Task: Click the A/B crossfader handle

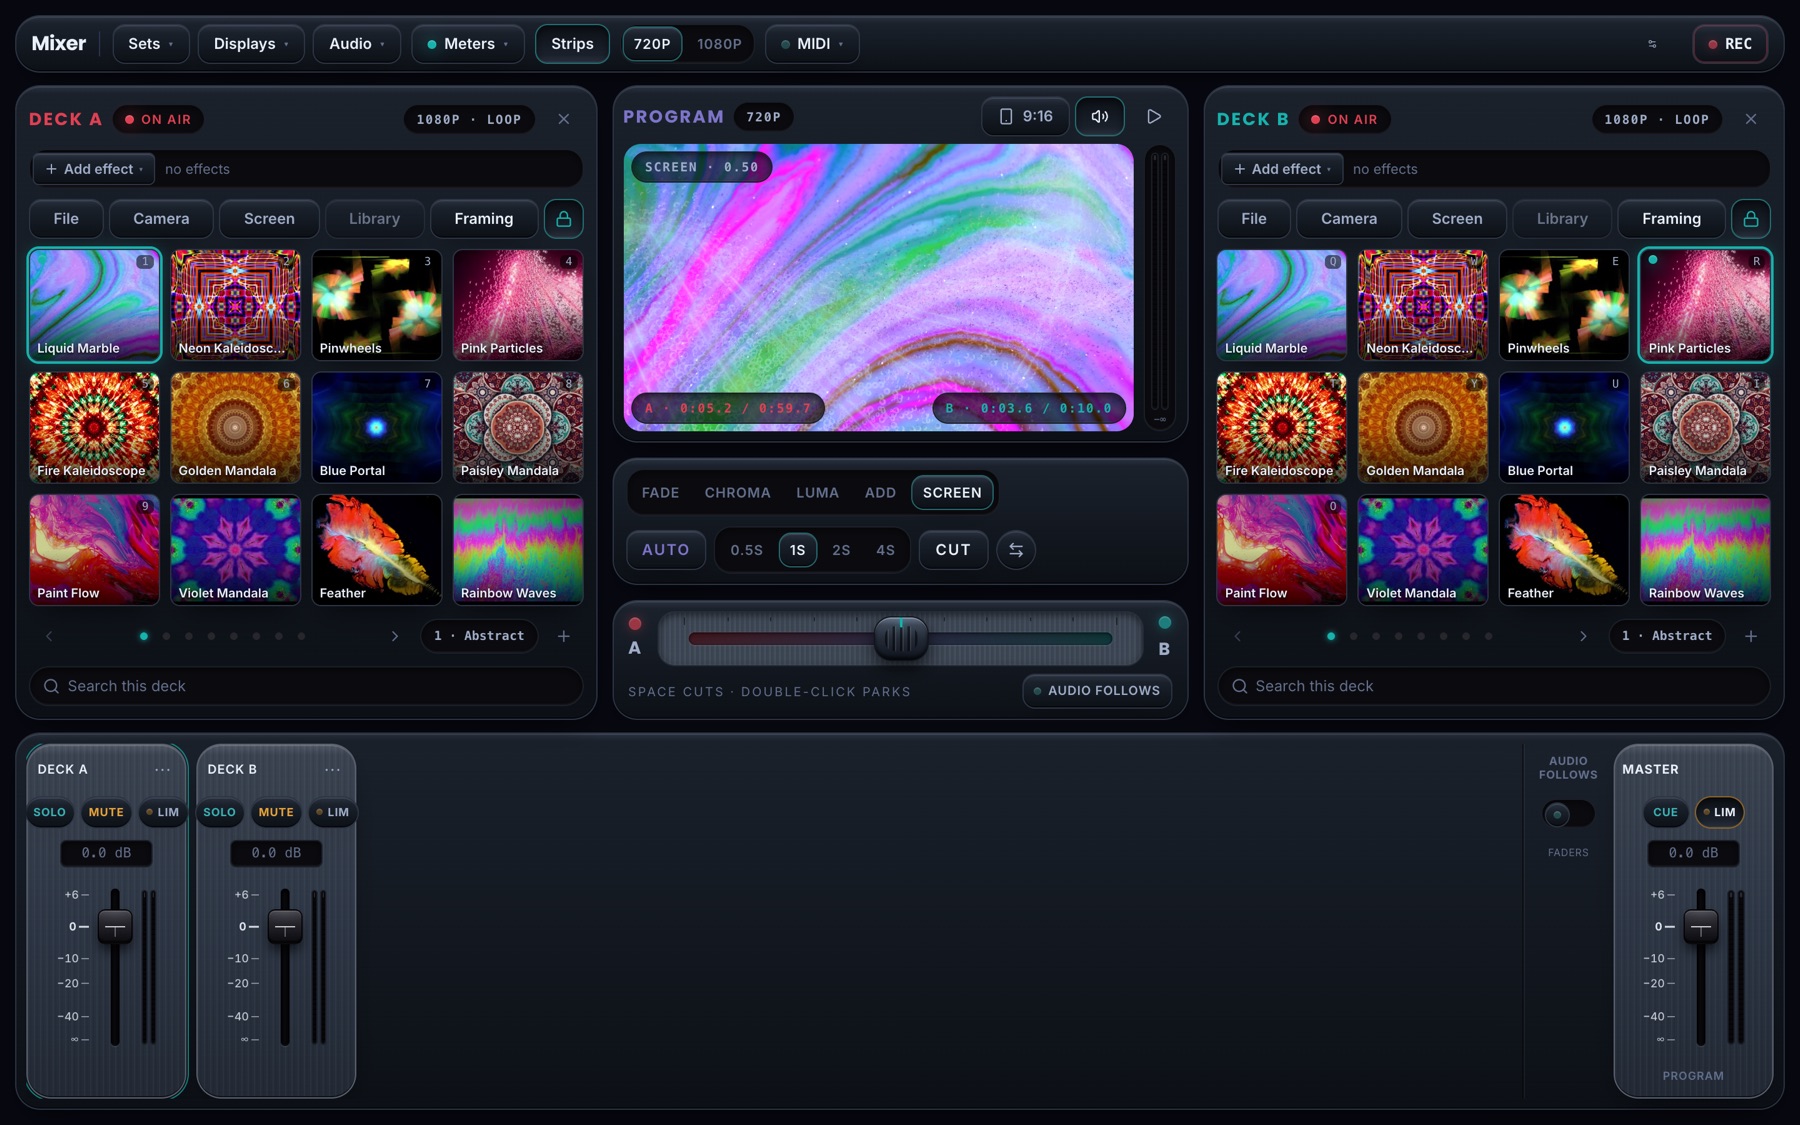Action: pyautogui.click(x=900, y=638)
